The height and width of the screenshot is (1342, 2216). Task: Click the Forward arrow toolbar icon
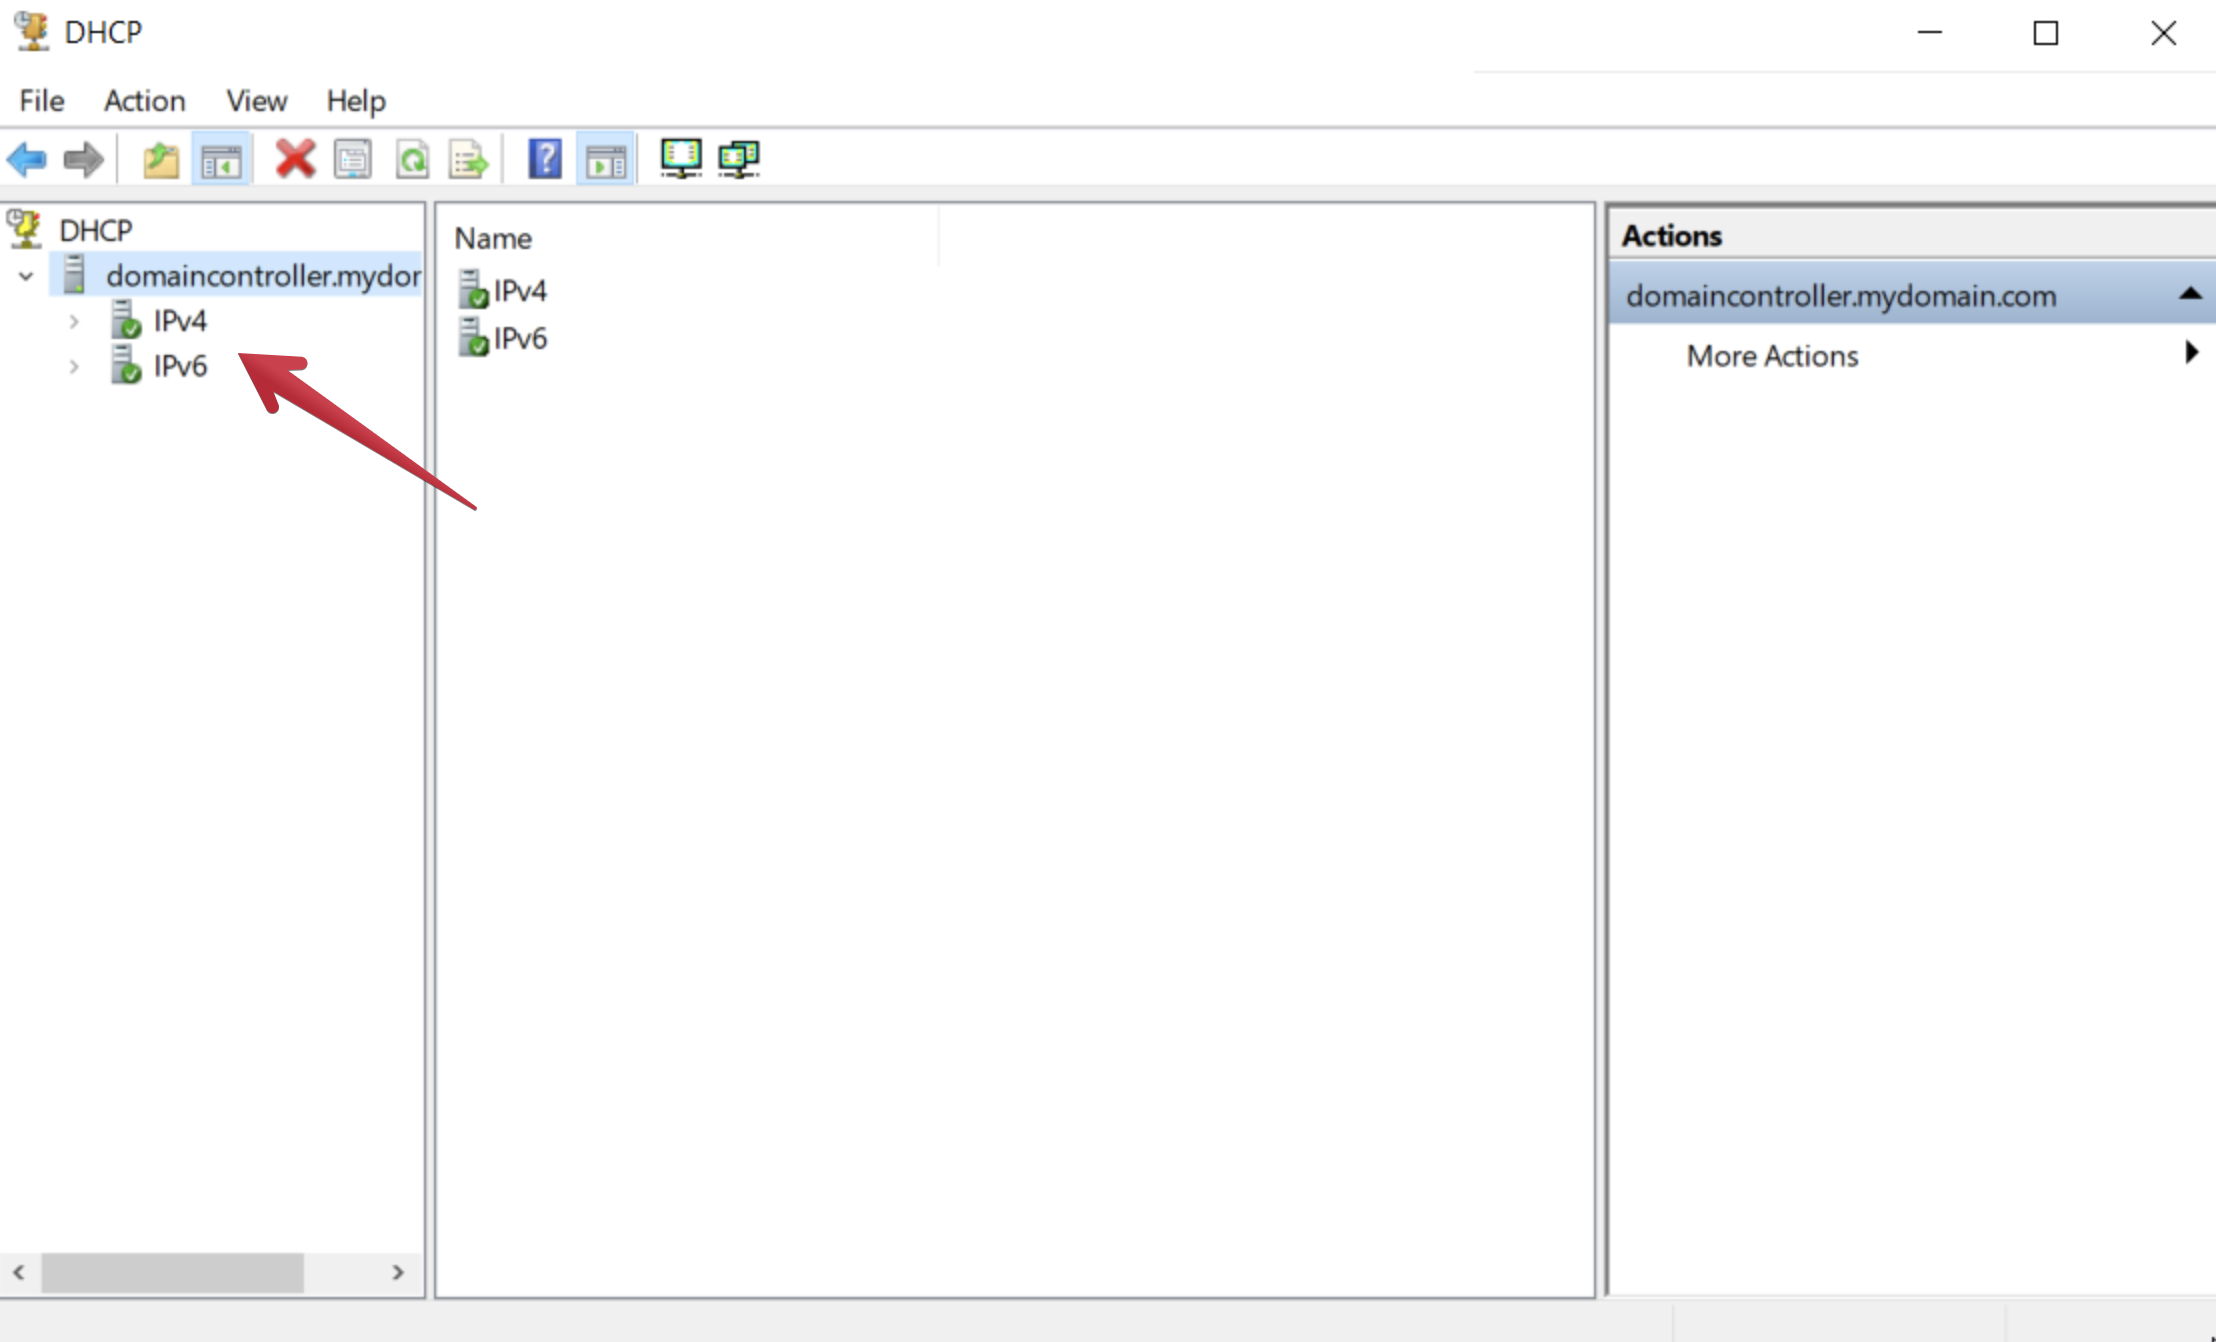tap(83, 159)
